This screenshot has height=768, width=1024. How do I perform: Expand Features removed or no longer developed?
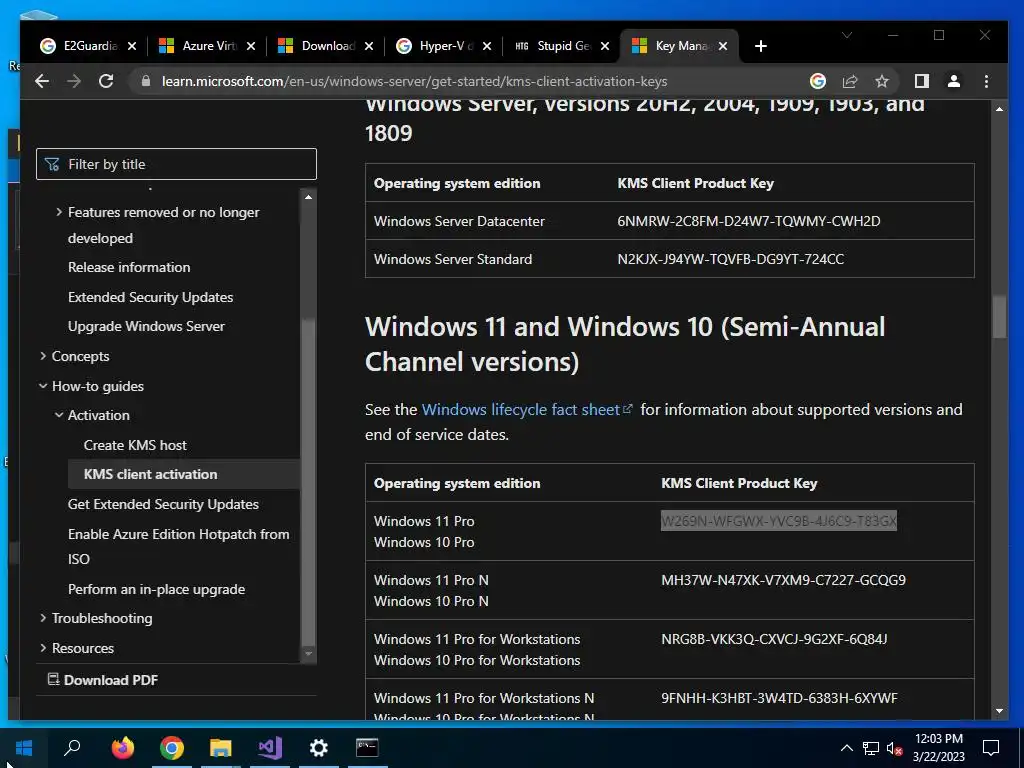coord(59,212)
